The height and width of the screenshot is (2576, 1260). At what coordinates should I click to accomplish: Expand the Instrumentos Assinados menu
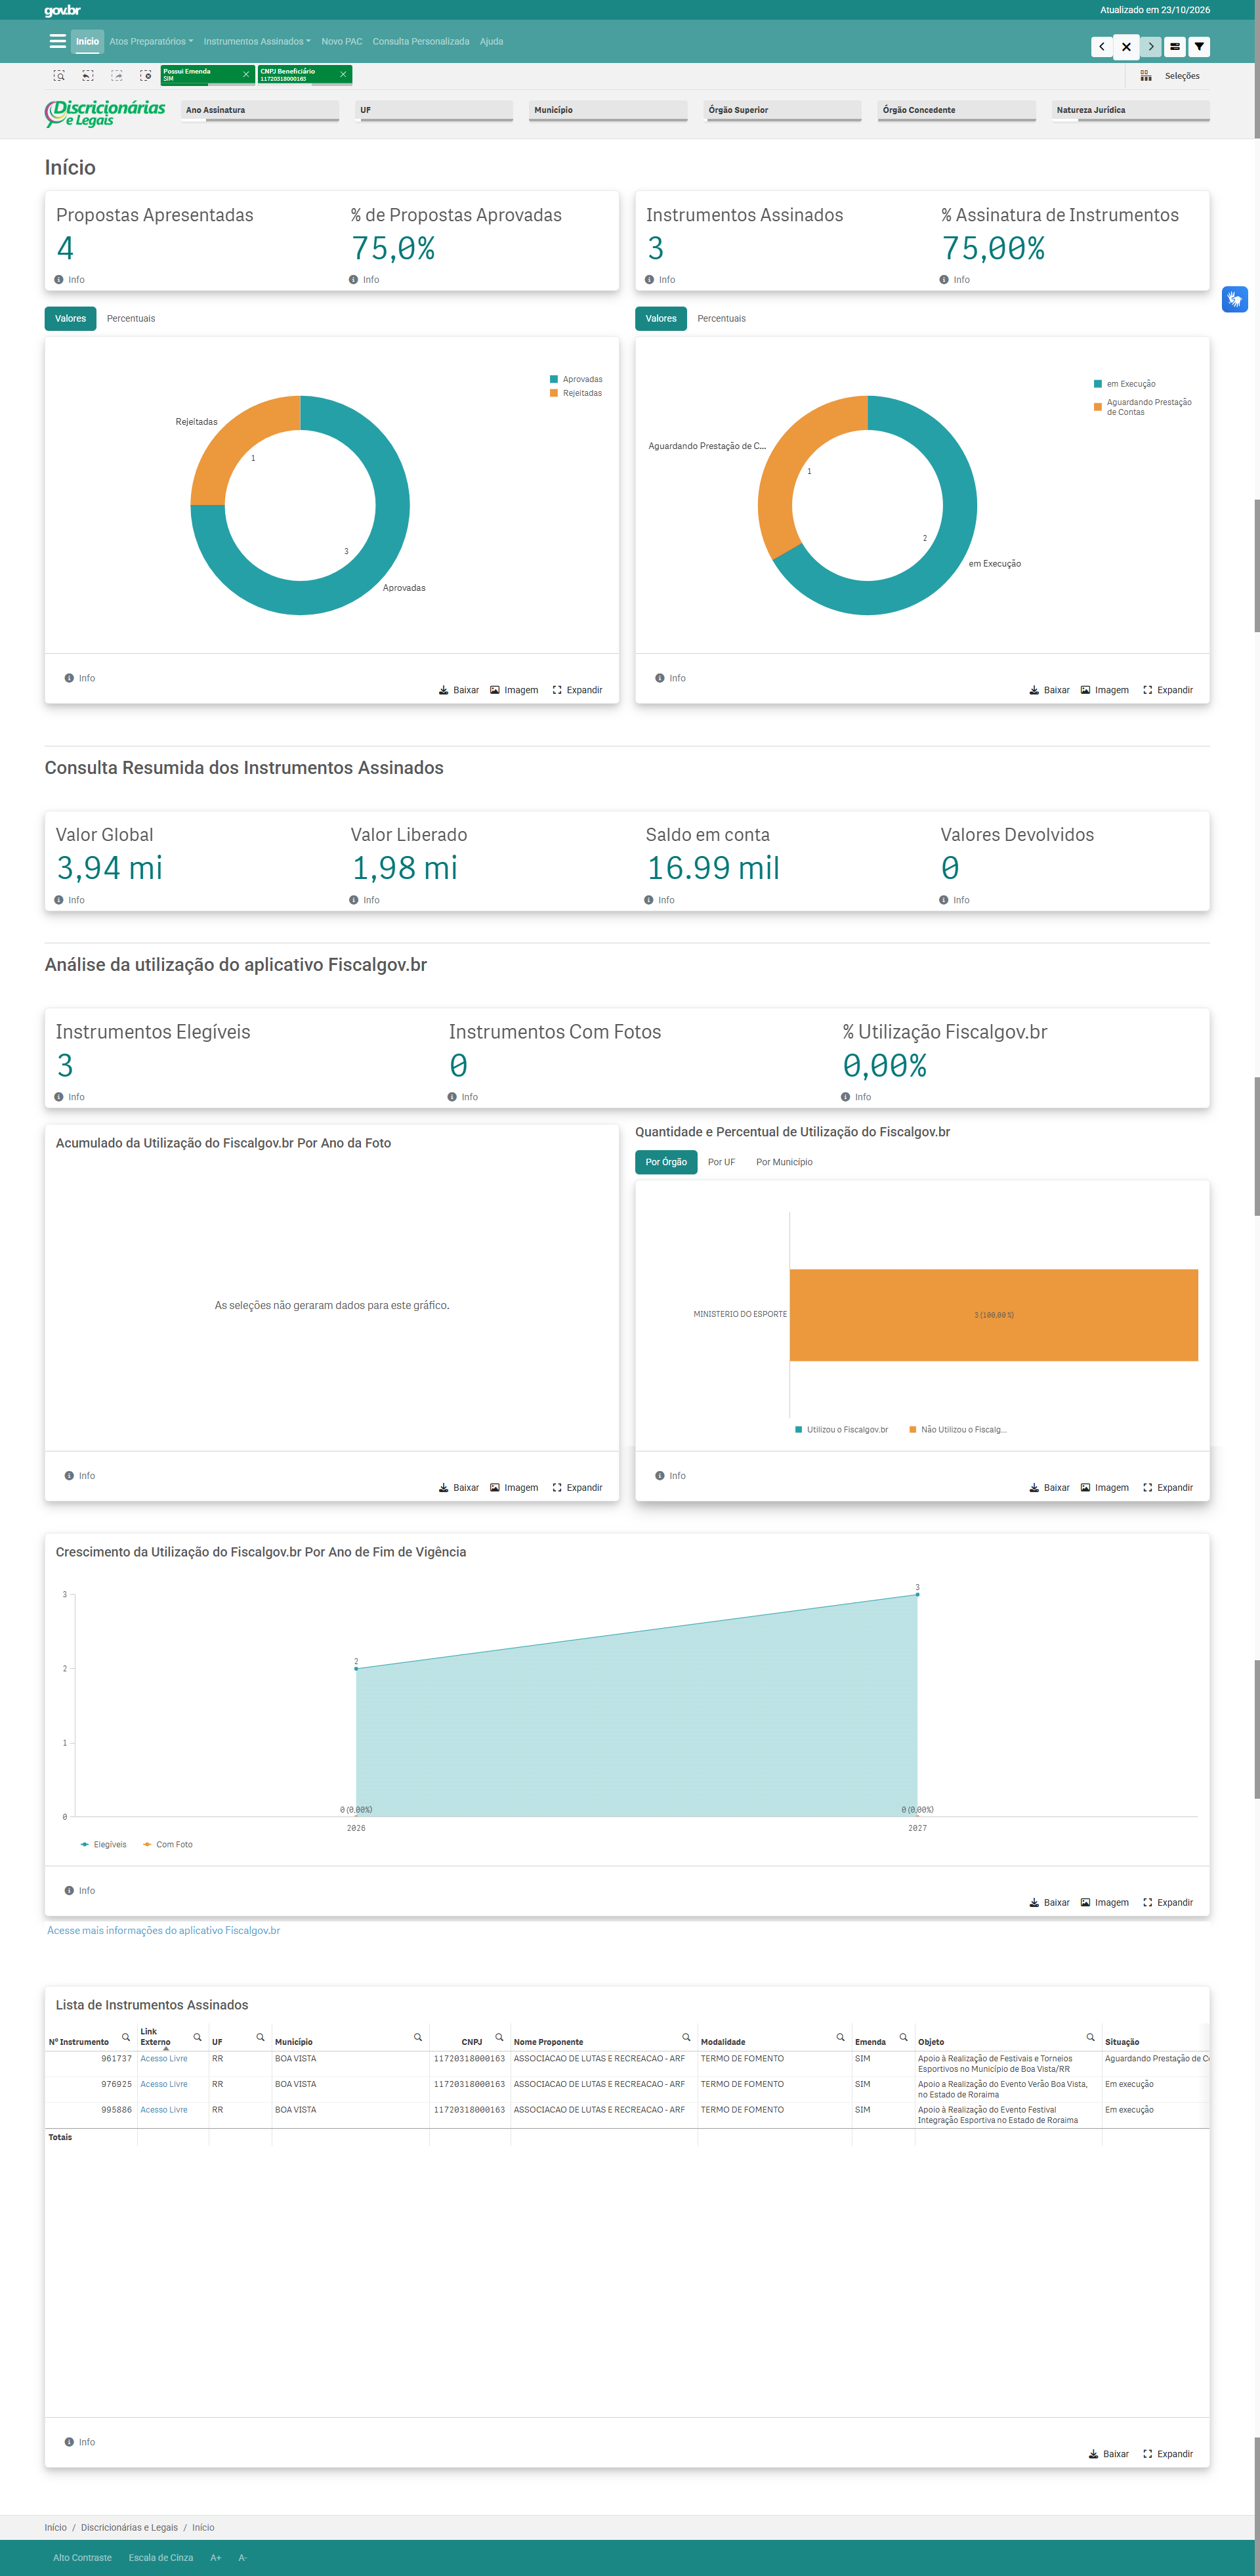[257, 42]
